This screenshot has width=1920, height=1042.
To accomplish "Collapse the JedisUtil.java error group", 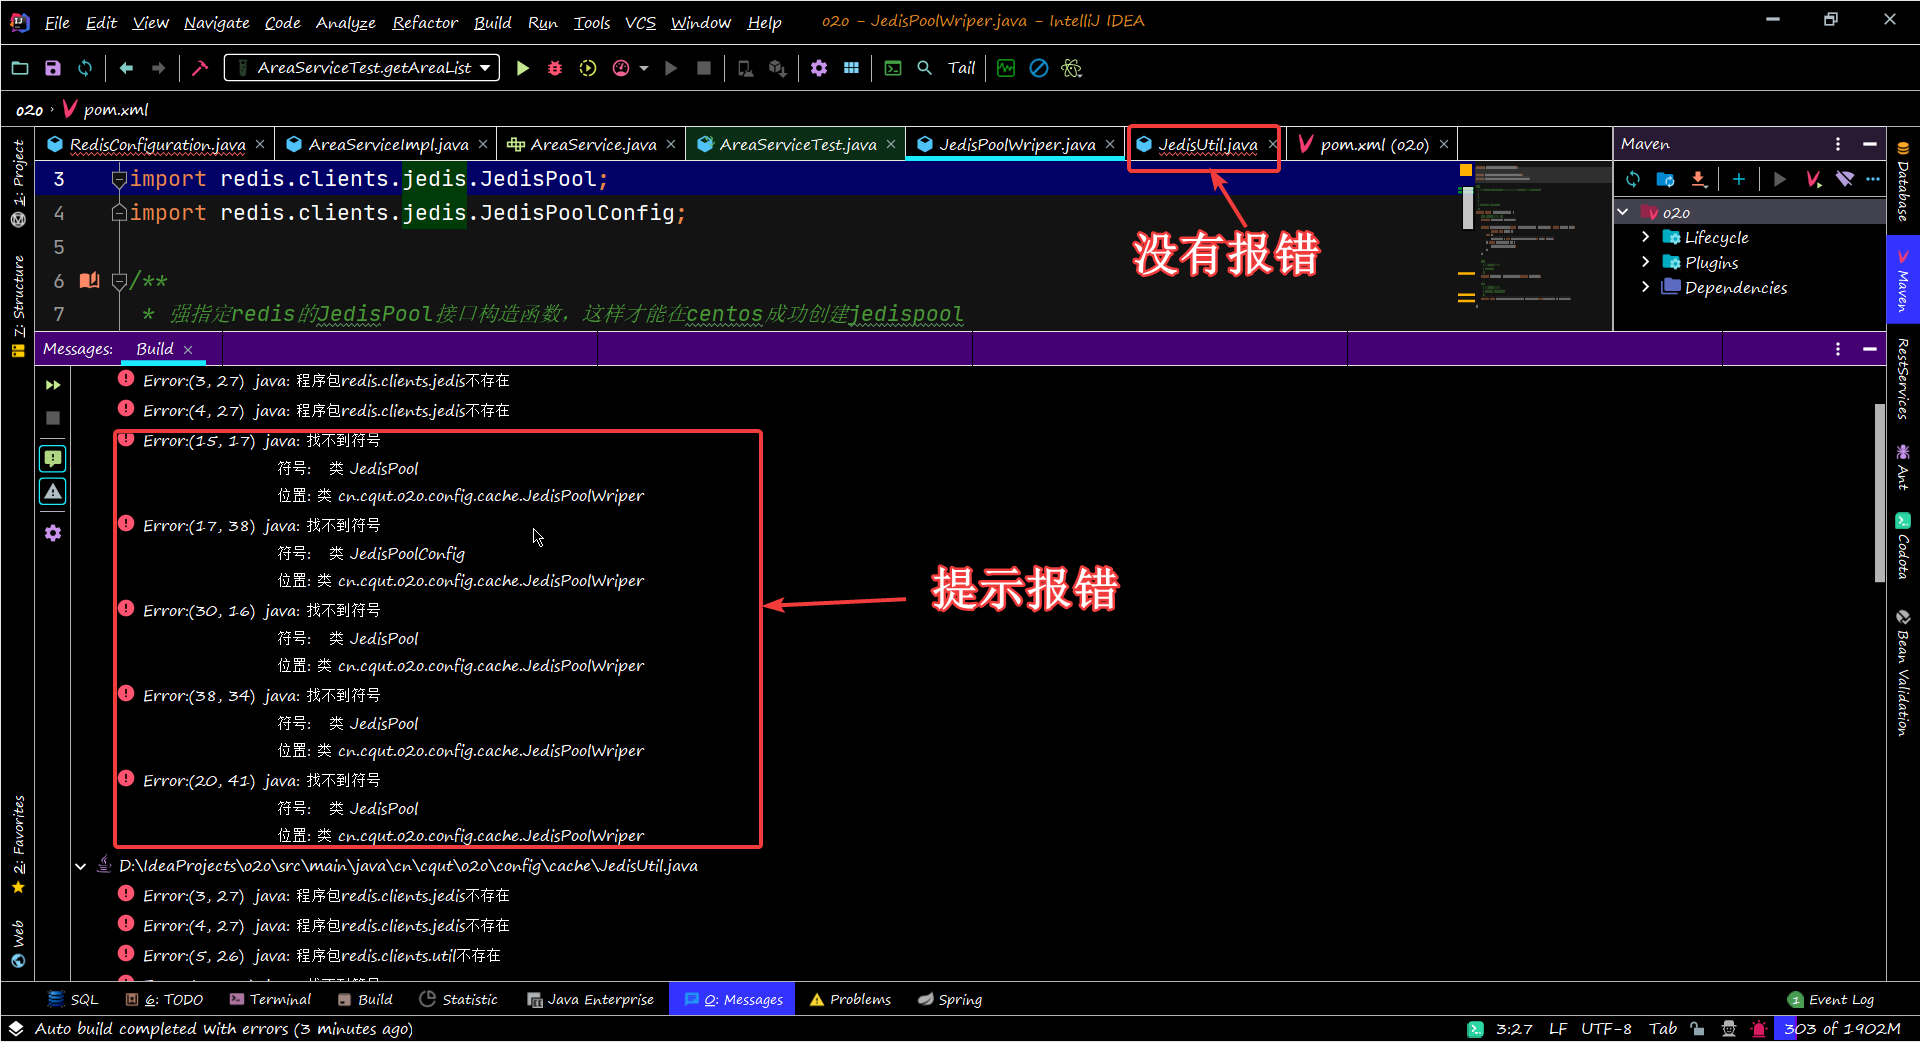I will pyautogui.click(x=81, y=866).
